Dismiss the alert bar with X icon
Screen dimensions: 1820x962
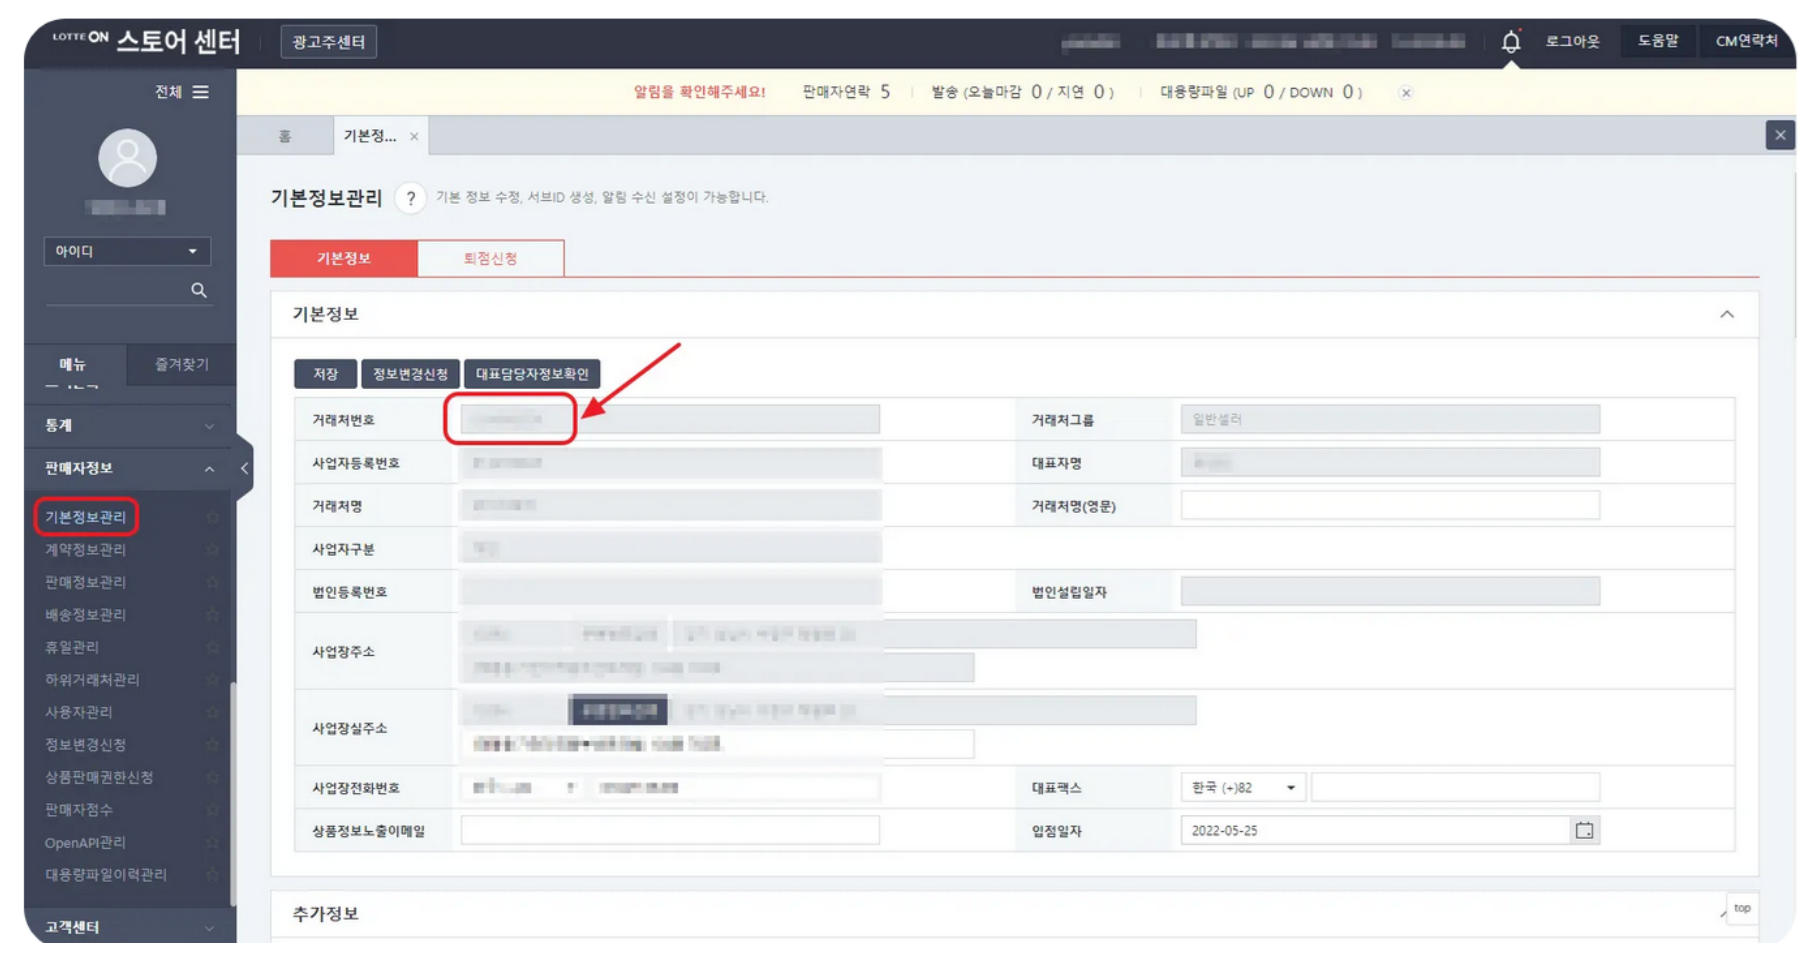click(x=1406, y=93)
